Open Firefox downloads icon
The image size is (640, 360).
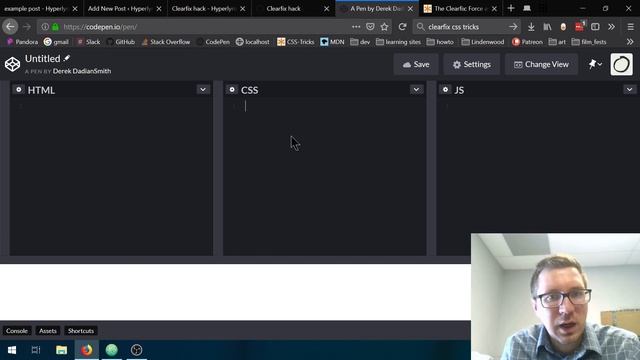click(x=531, y=27)
